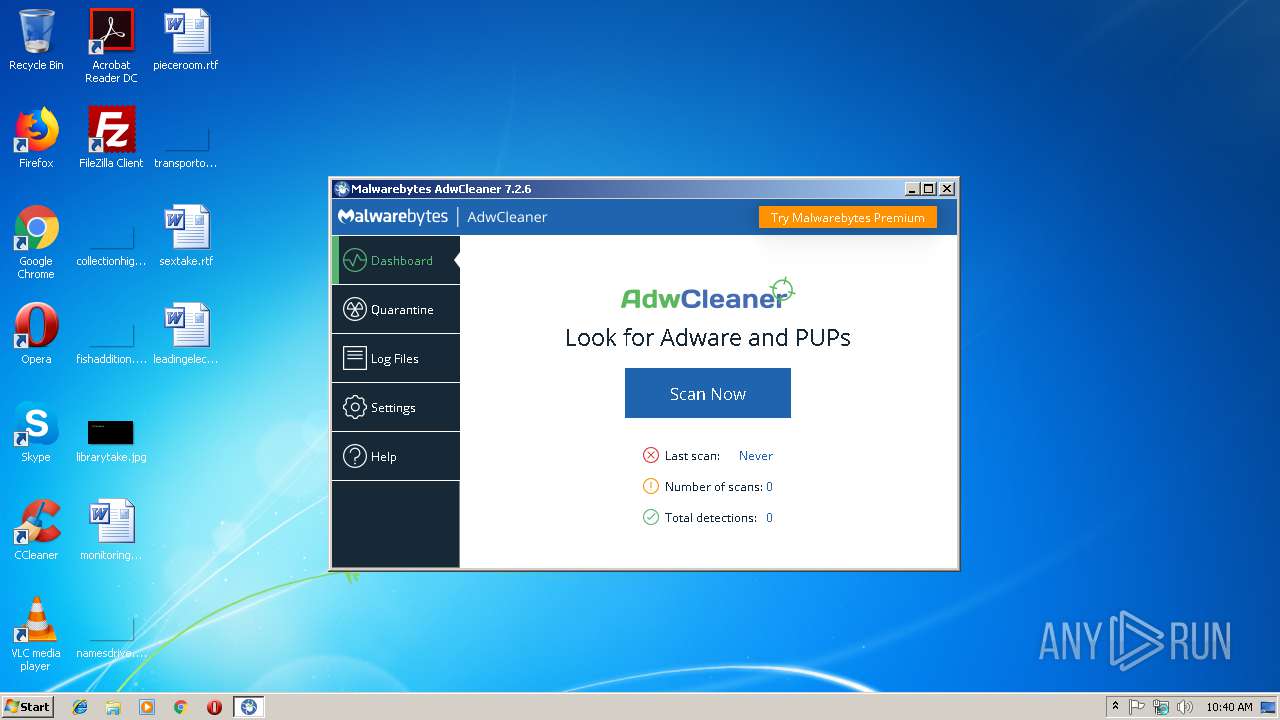This screenshot has height=720, width=1280.
Task: Select the leadingelec document on desktop
Action: point(186,334)
